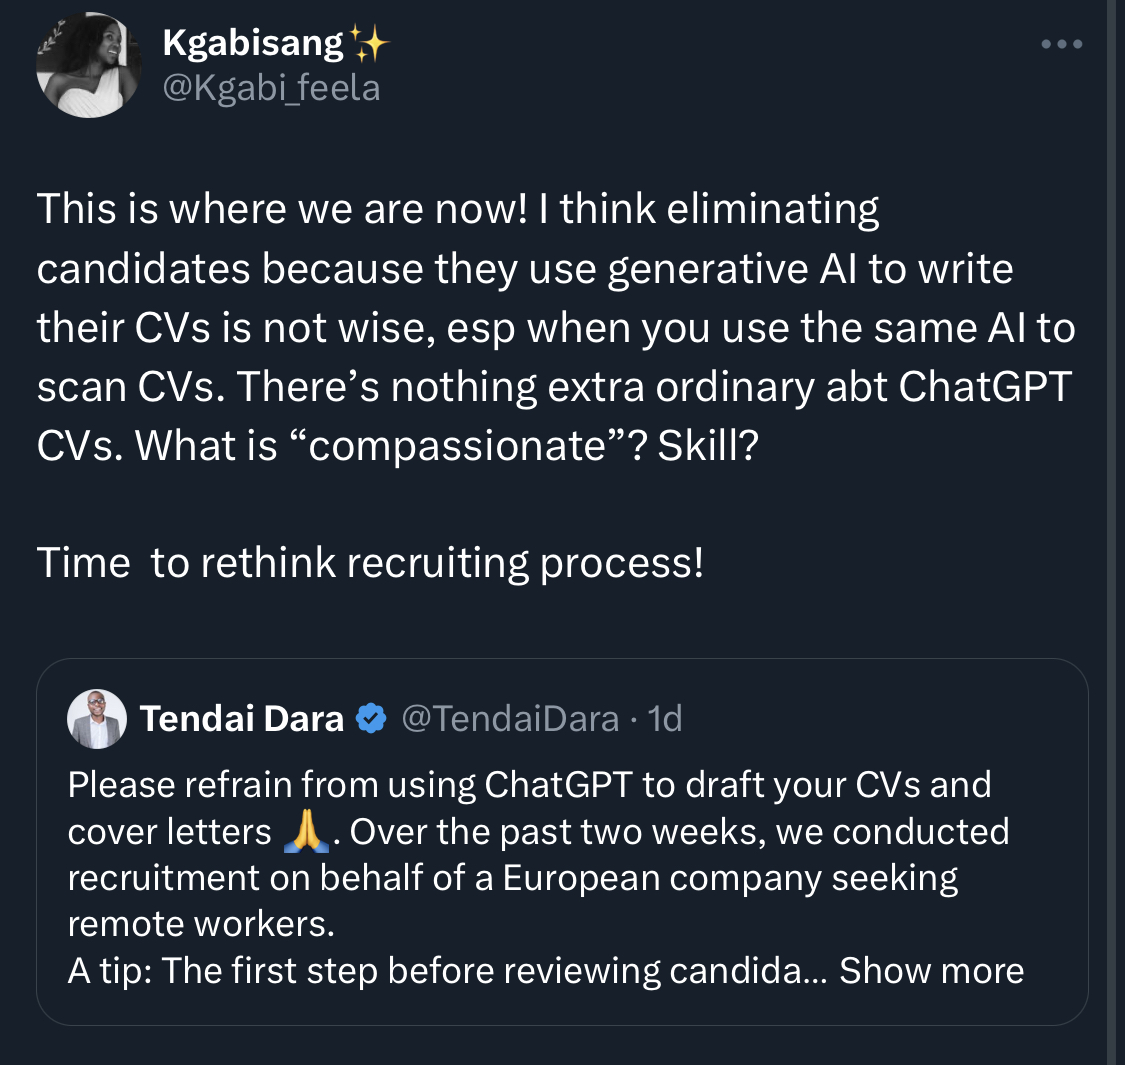The image size is (1125, 1065).
Task: Click Tendai Dara's small avatar
Action: [x=97, y=719]
